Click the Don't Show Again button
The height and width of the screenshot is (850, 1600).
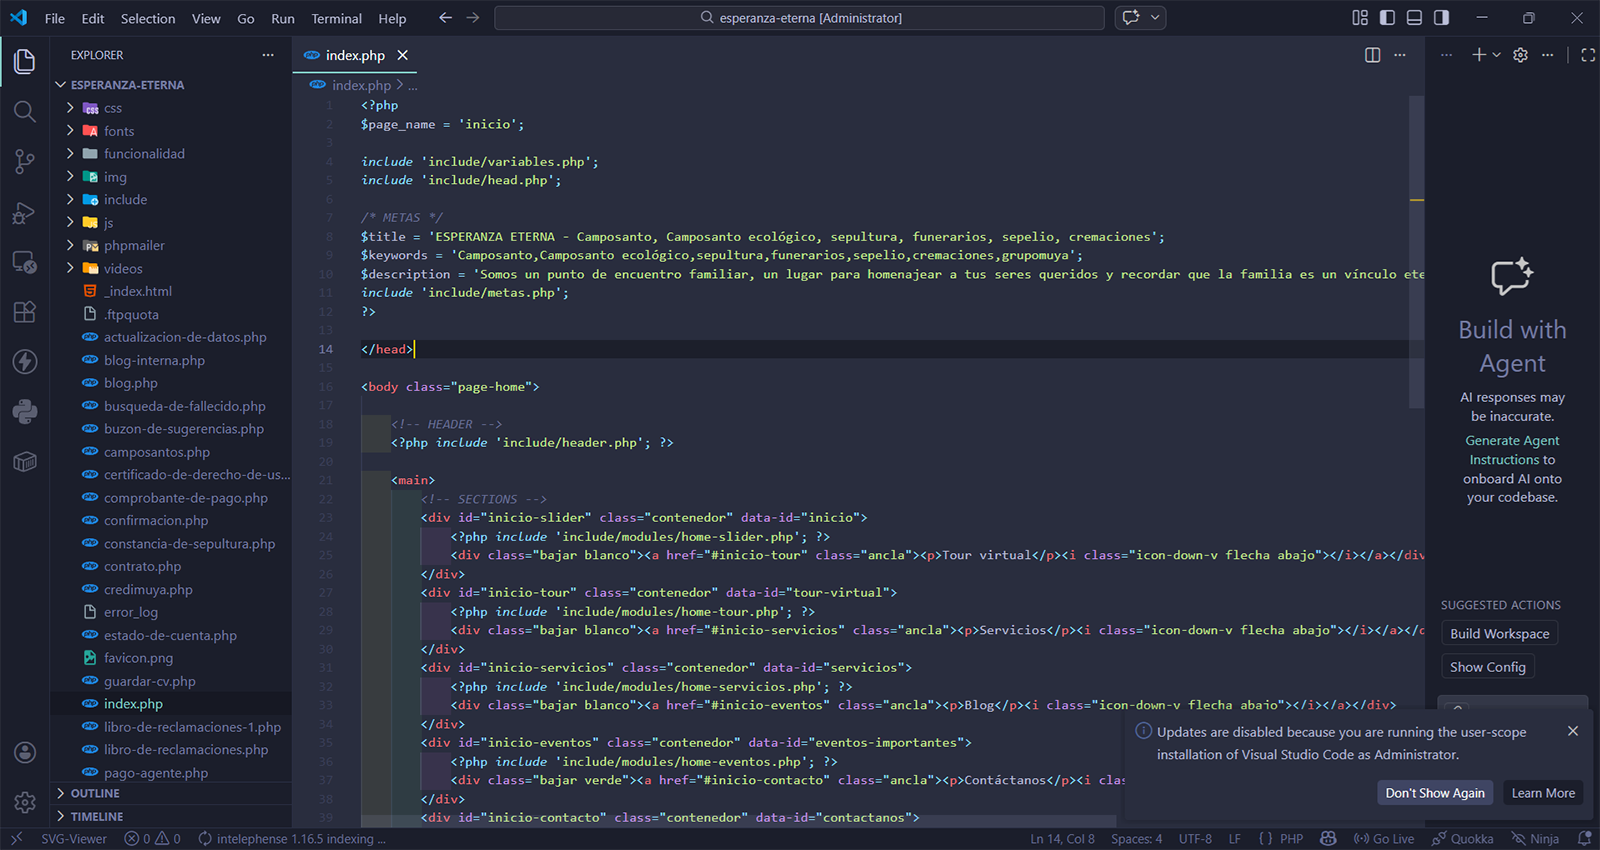1434,793
